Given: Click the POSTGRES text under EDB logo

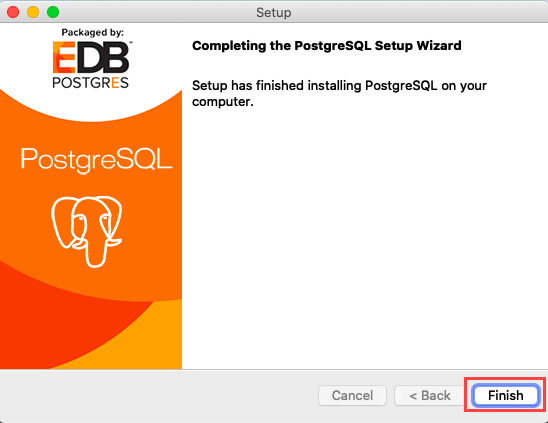Looking at the screenshot, I should pyautogui.click(x=91, y=83).
